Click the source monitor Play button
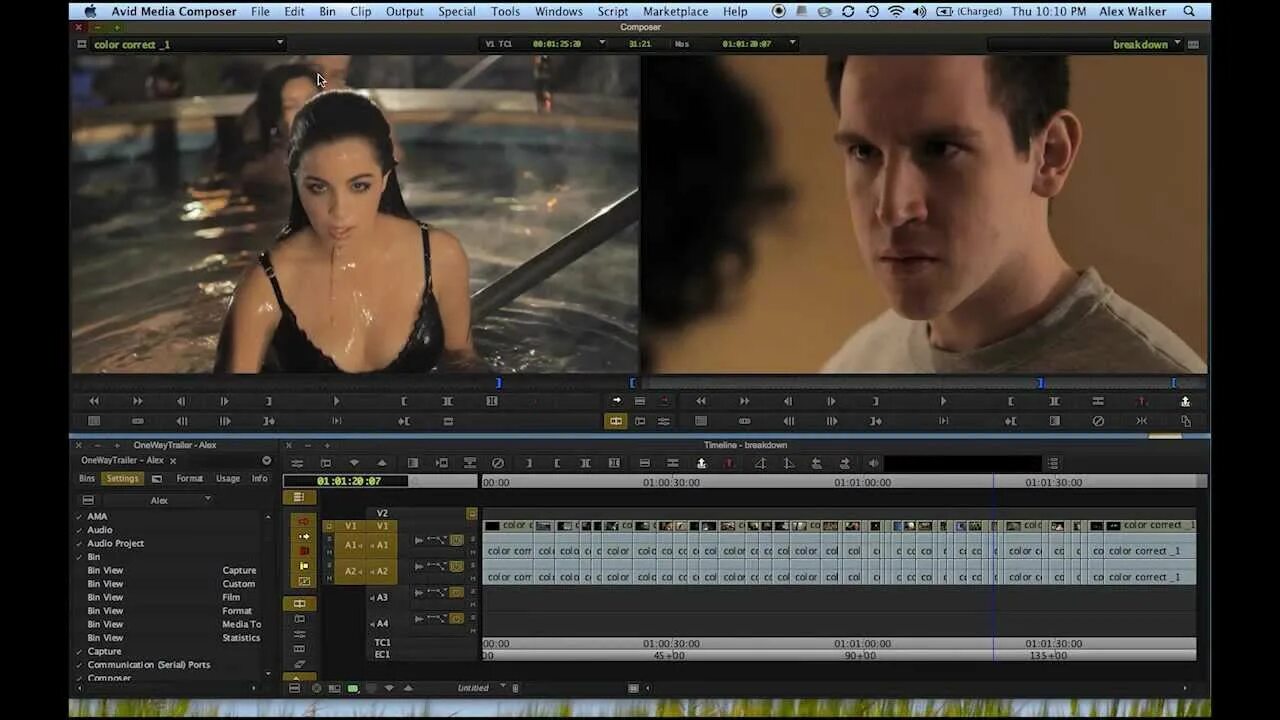 336,401
